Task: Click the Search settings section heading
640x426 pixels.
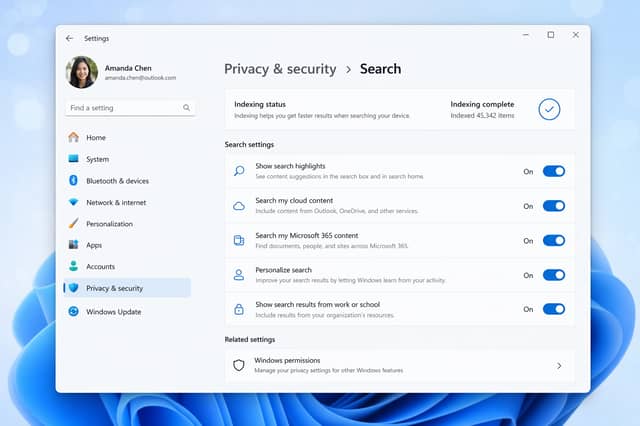Action: (x=249, y=144)
